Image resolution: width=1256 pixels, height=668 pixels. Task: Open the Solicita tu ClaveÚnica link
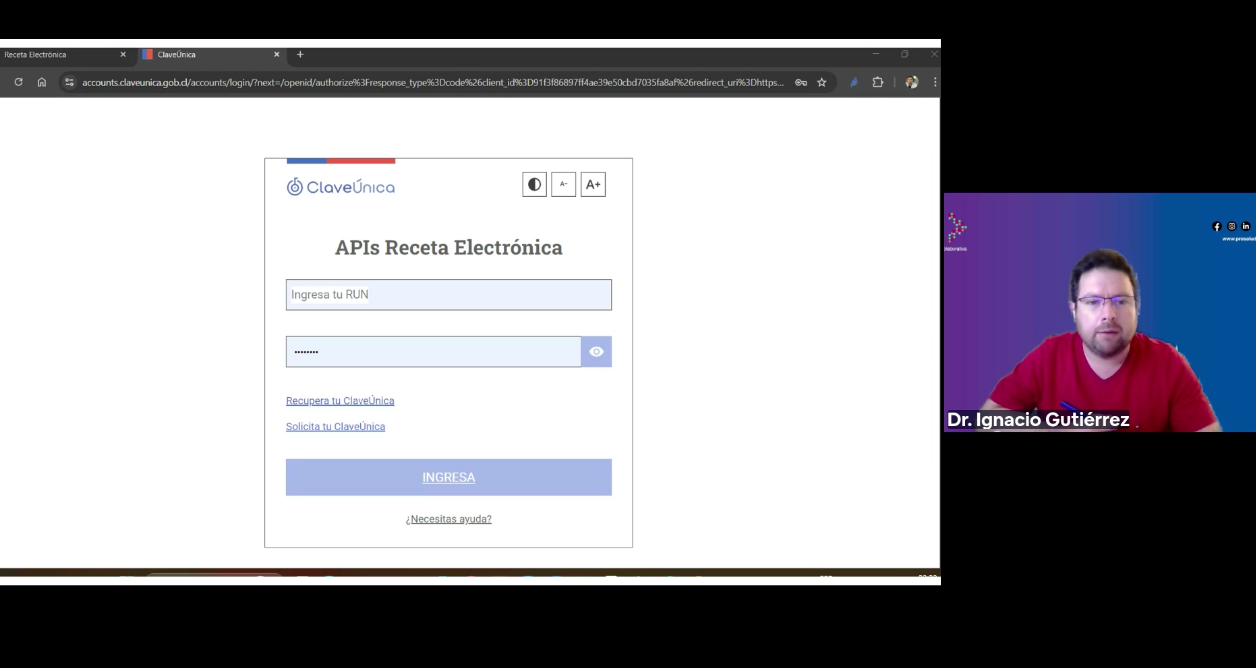335,427
